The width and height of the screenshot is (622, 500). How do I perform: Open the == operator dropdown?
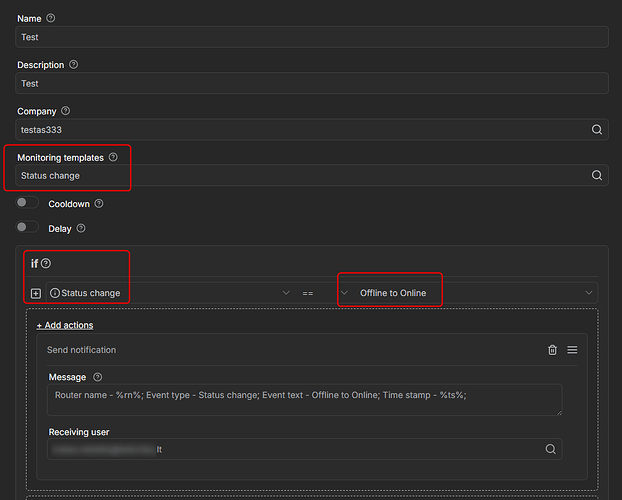point(324,293)
